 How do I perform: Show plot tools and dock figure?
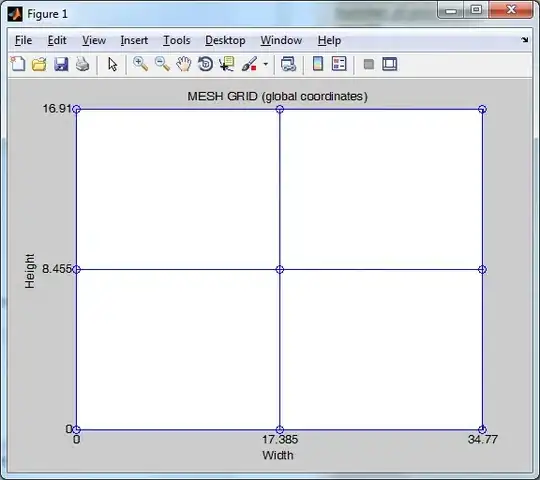tap(390, 64)
